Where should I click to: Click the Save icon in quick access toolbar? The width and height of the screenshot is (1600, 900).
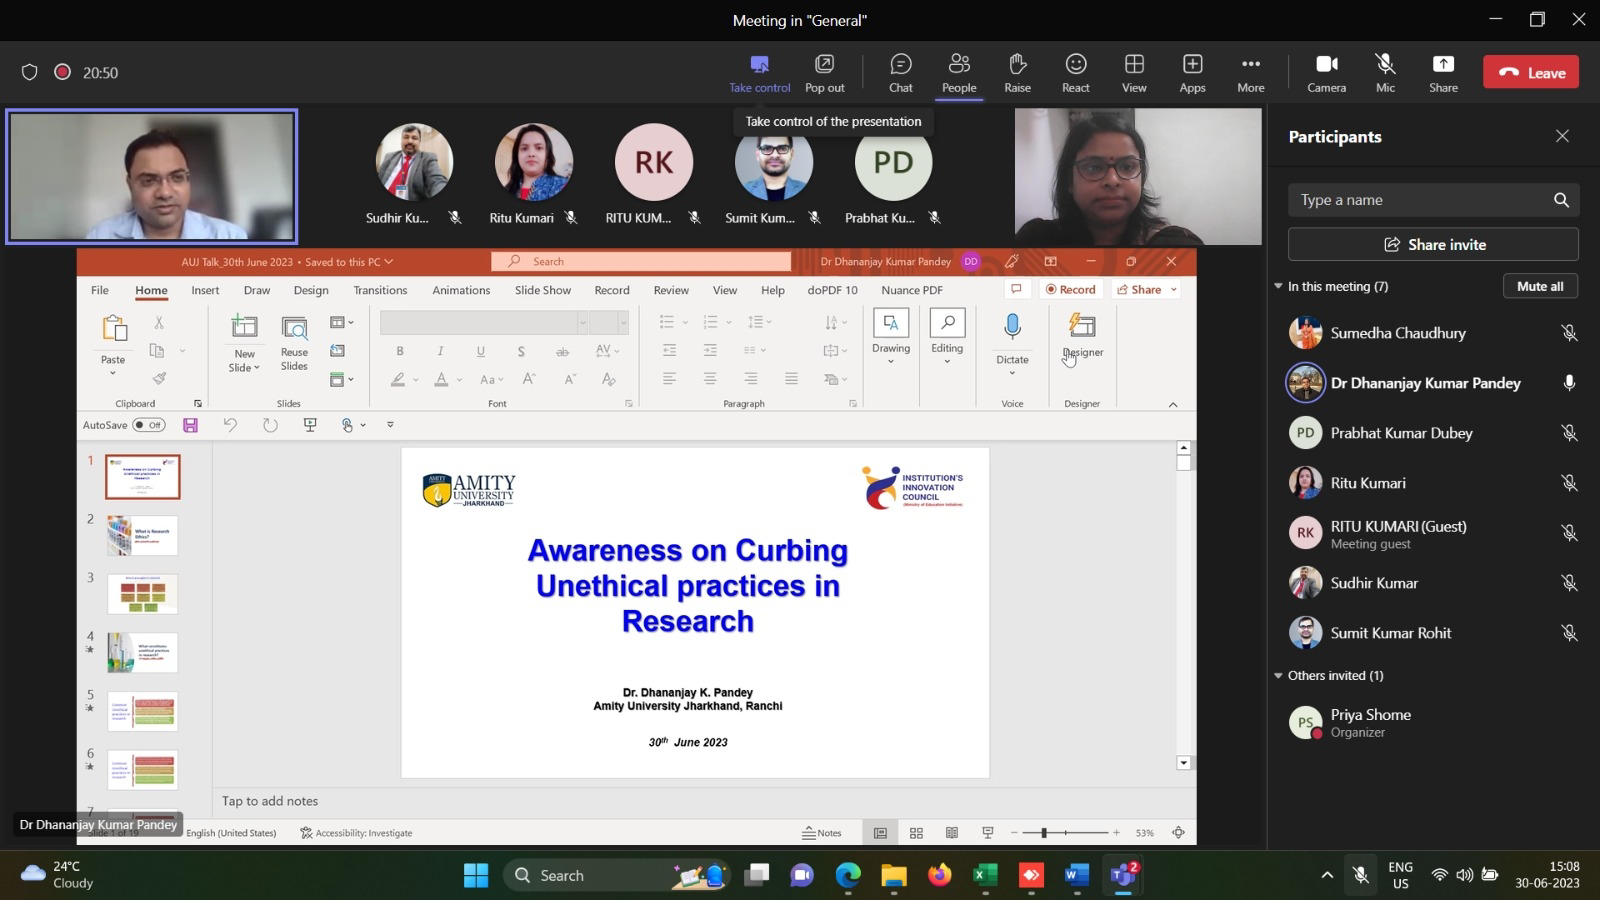190,425
